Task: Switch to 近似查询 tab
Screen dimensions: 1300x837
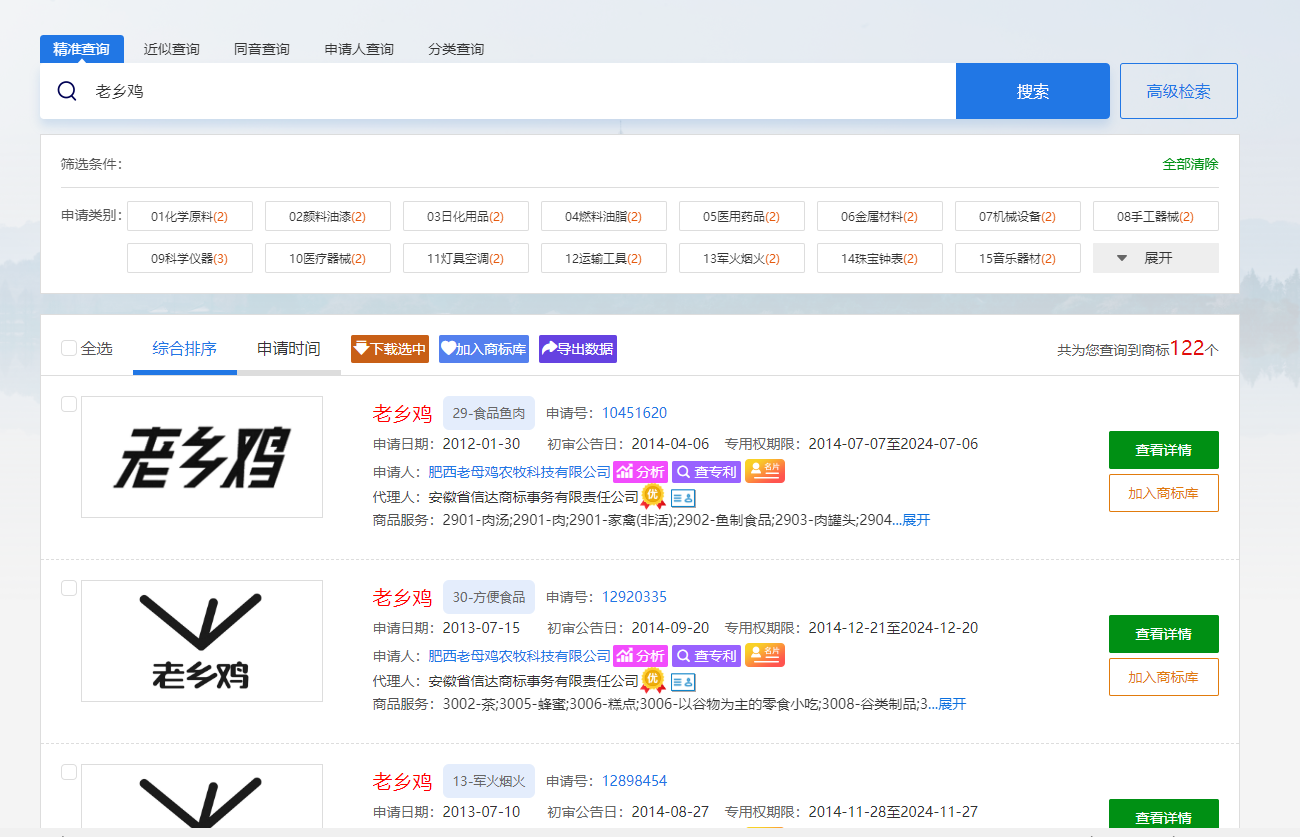Action: point(171,49)
